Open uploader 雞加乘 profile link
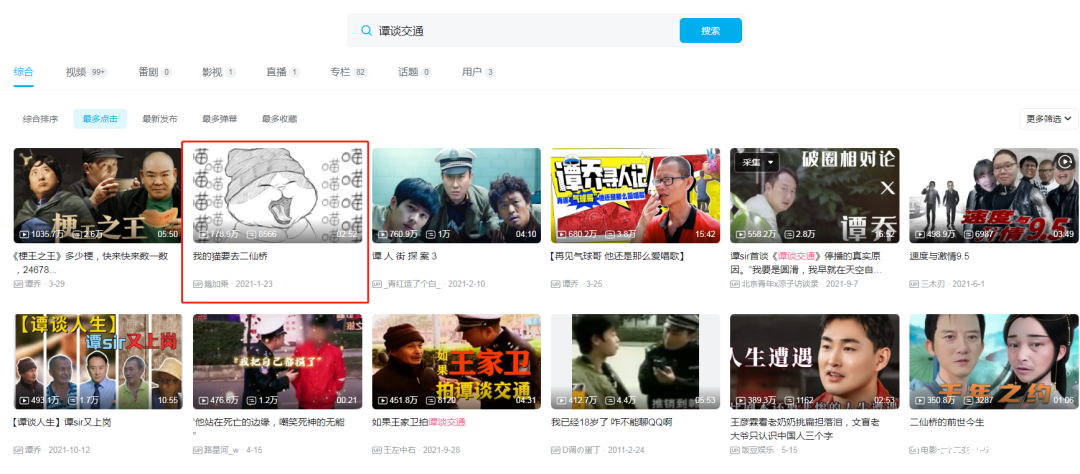Image resolution: width=1080 pixels, height=474 pixels. point(218,284)
